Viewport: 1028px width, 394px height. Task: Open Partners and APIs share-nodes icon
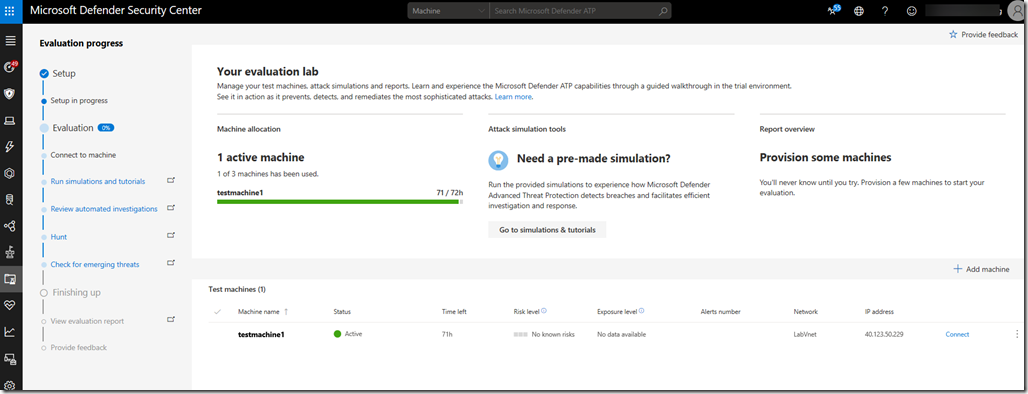[x=10, y=226]
